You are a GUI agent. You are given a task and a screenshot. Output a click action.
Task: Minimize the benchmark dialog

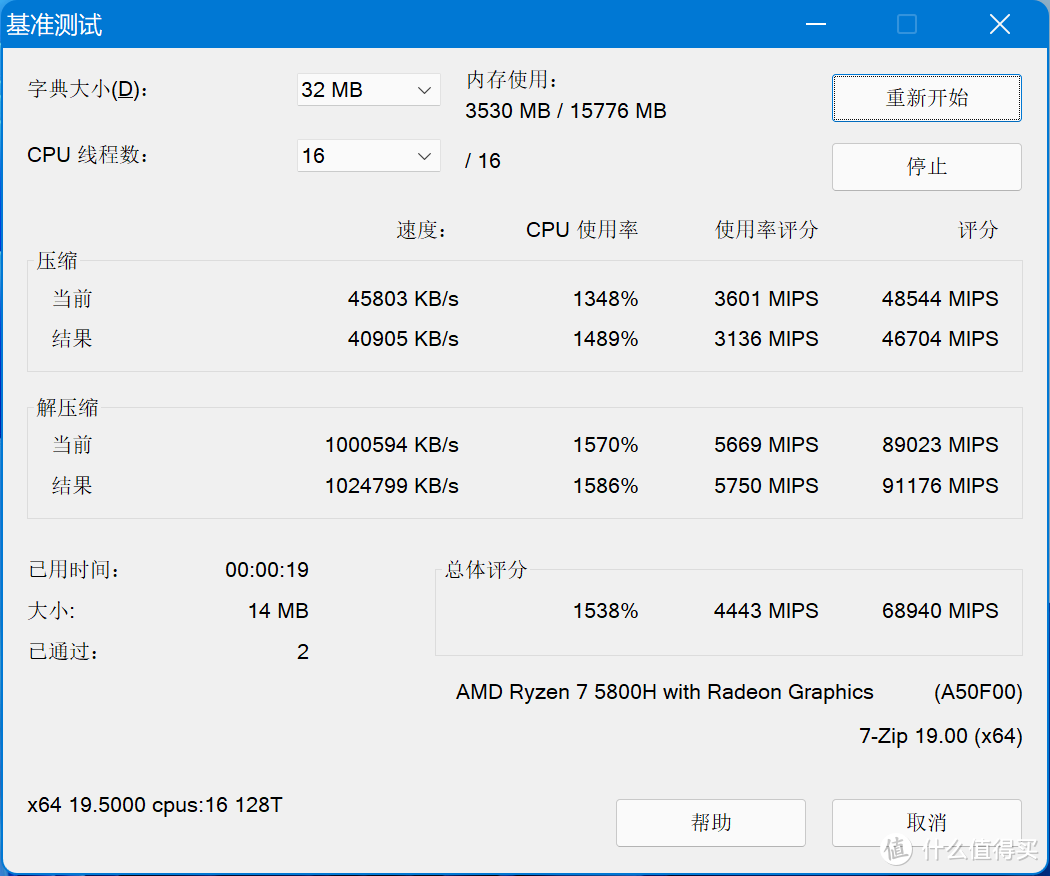pos(815,24)
